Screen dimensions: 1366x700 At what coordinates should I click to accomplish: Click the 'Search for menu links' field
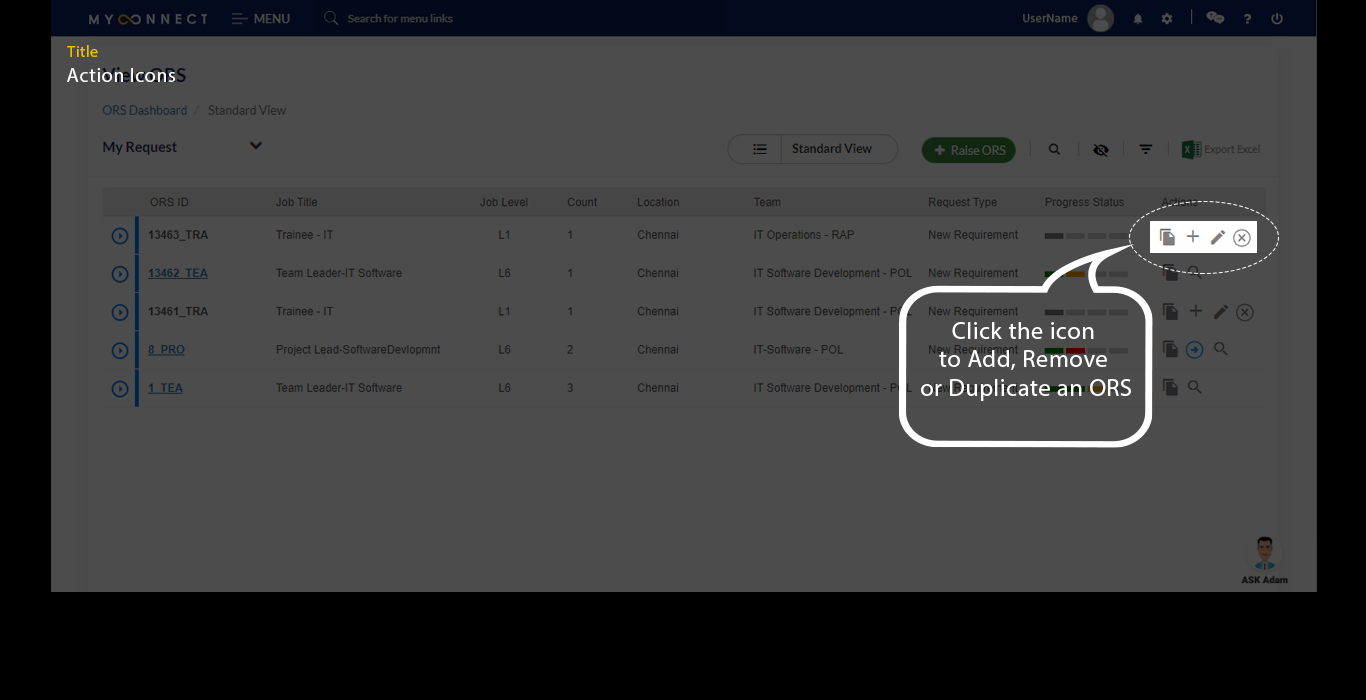(x=400, y=19)
